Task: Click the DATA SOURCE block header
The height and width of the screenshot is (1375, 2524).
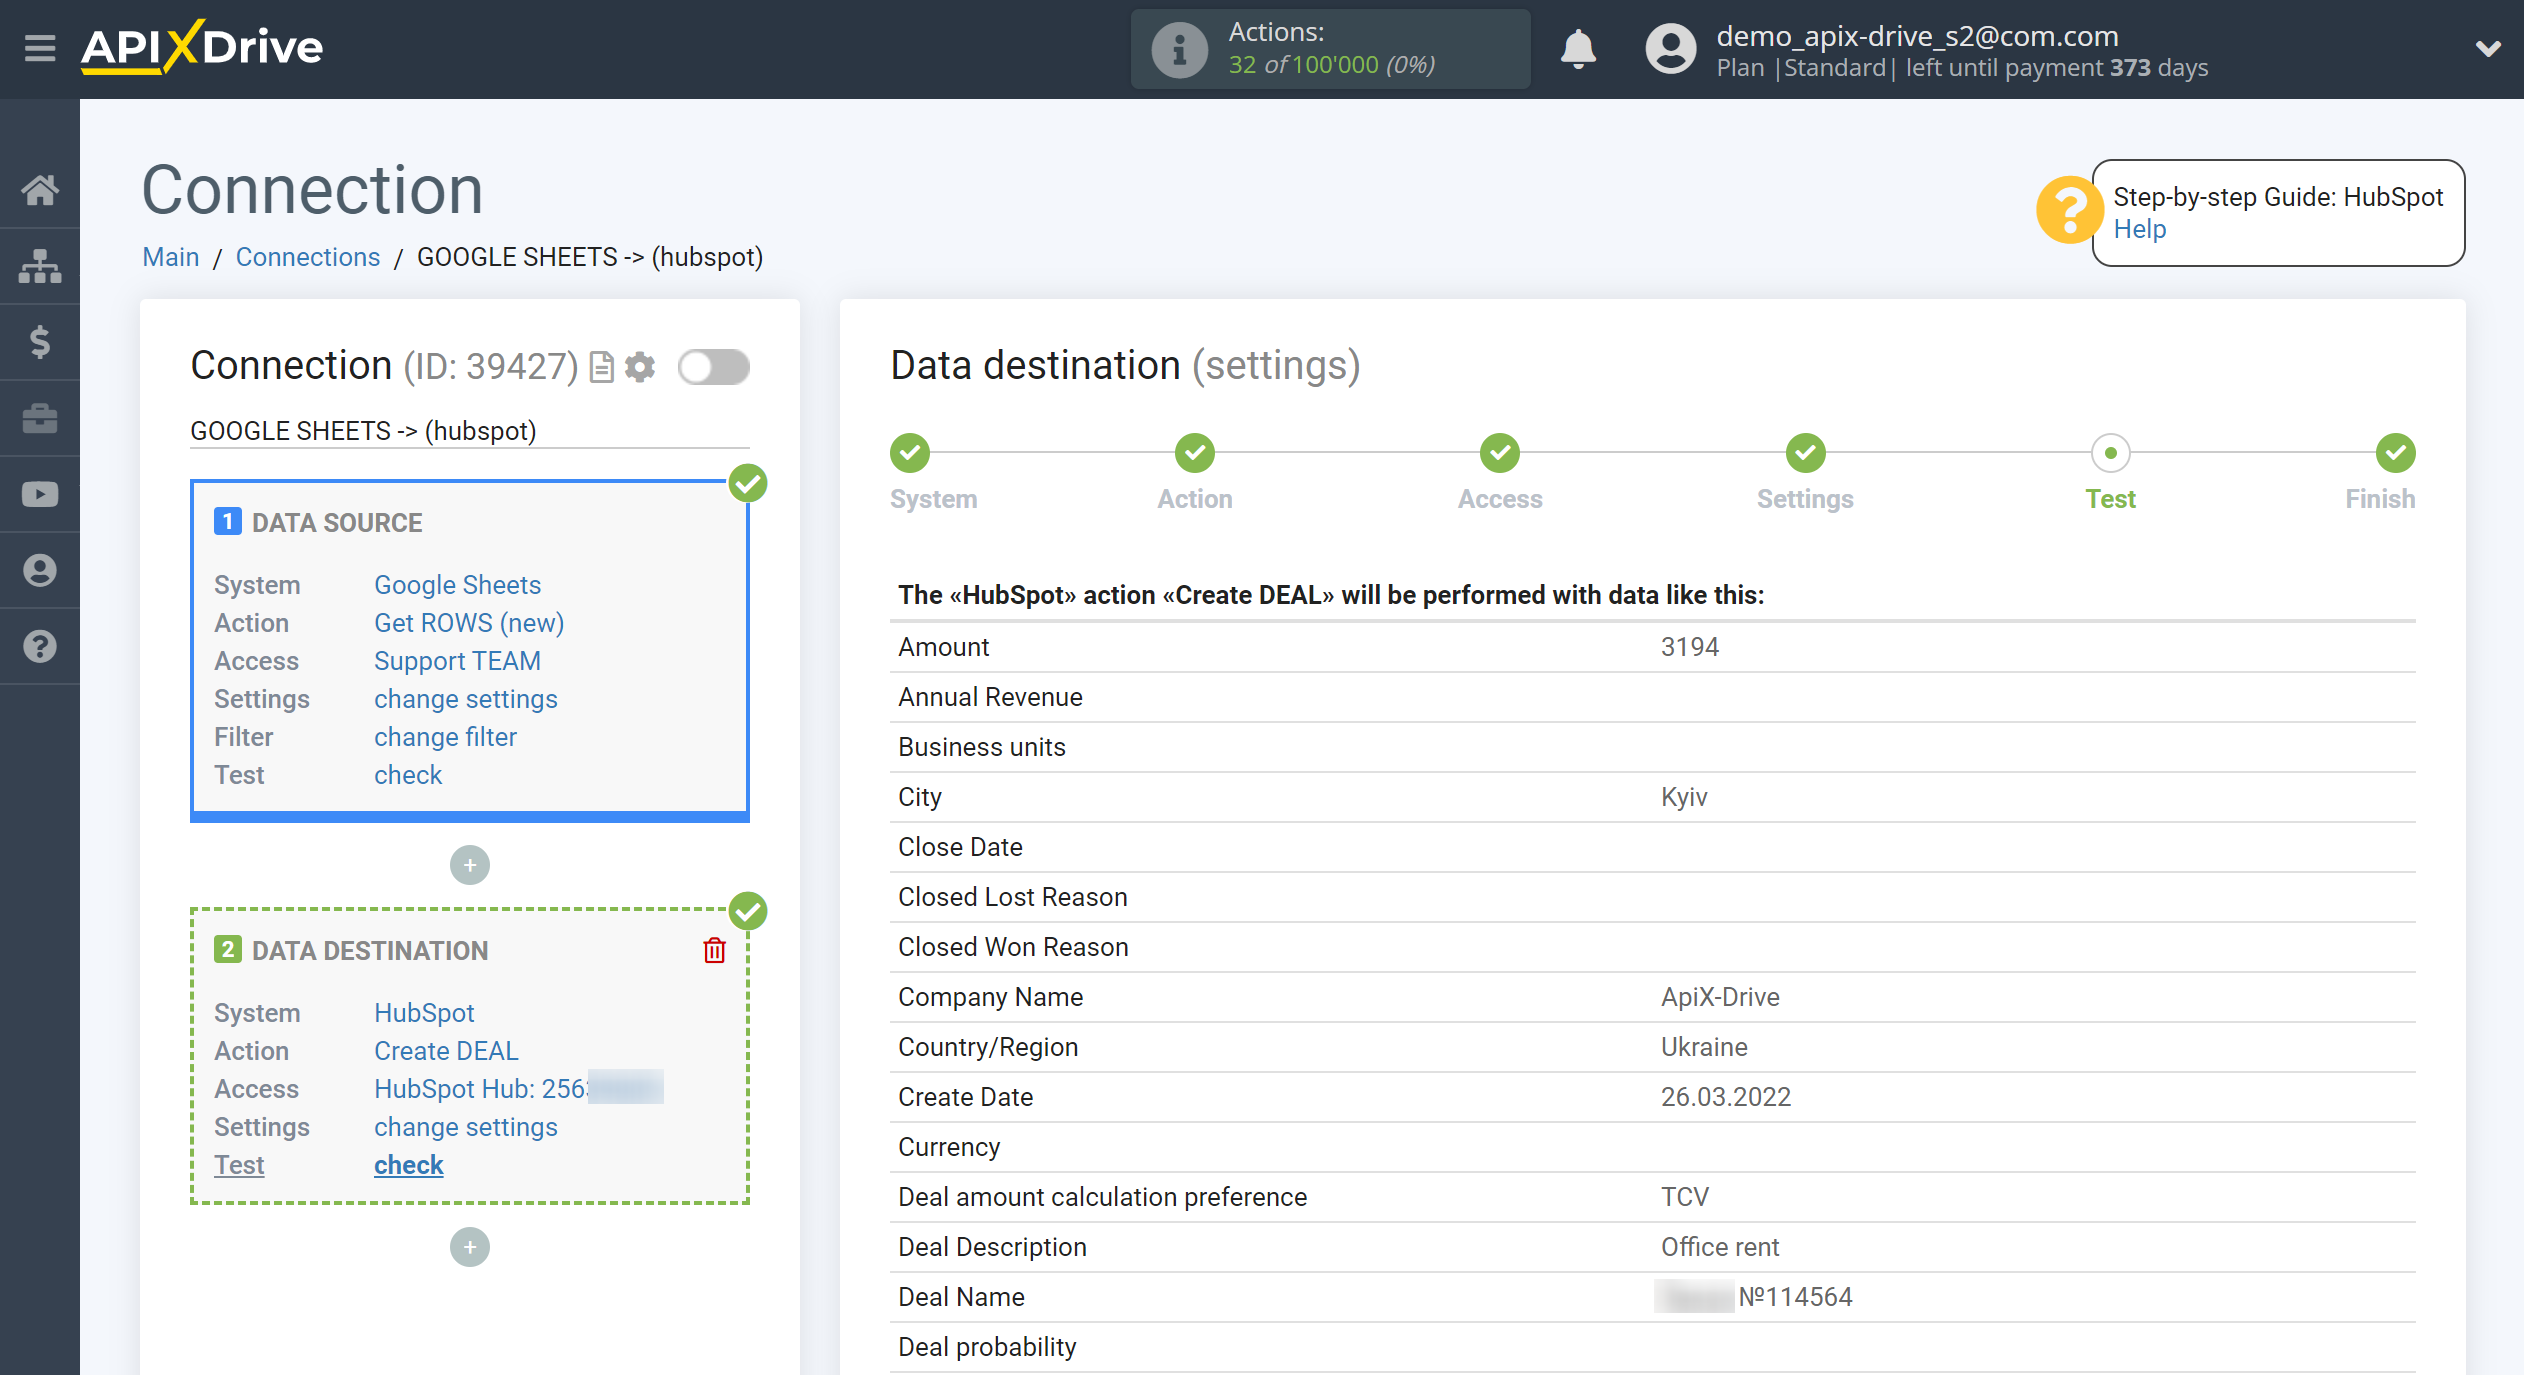Action: (x=337, y=523)
